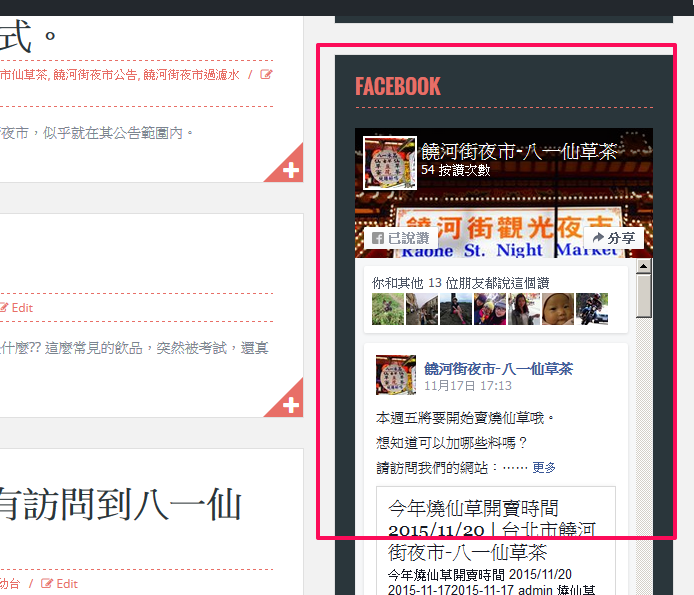The height and width of the screenshot is (595, 694).
Task: Click the post timestamp 11月17日 17:13
Action: tap(467, 385)
